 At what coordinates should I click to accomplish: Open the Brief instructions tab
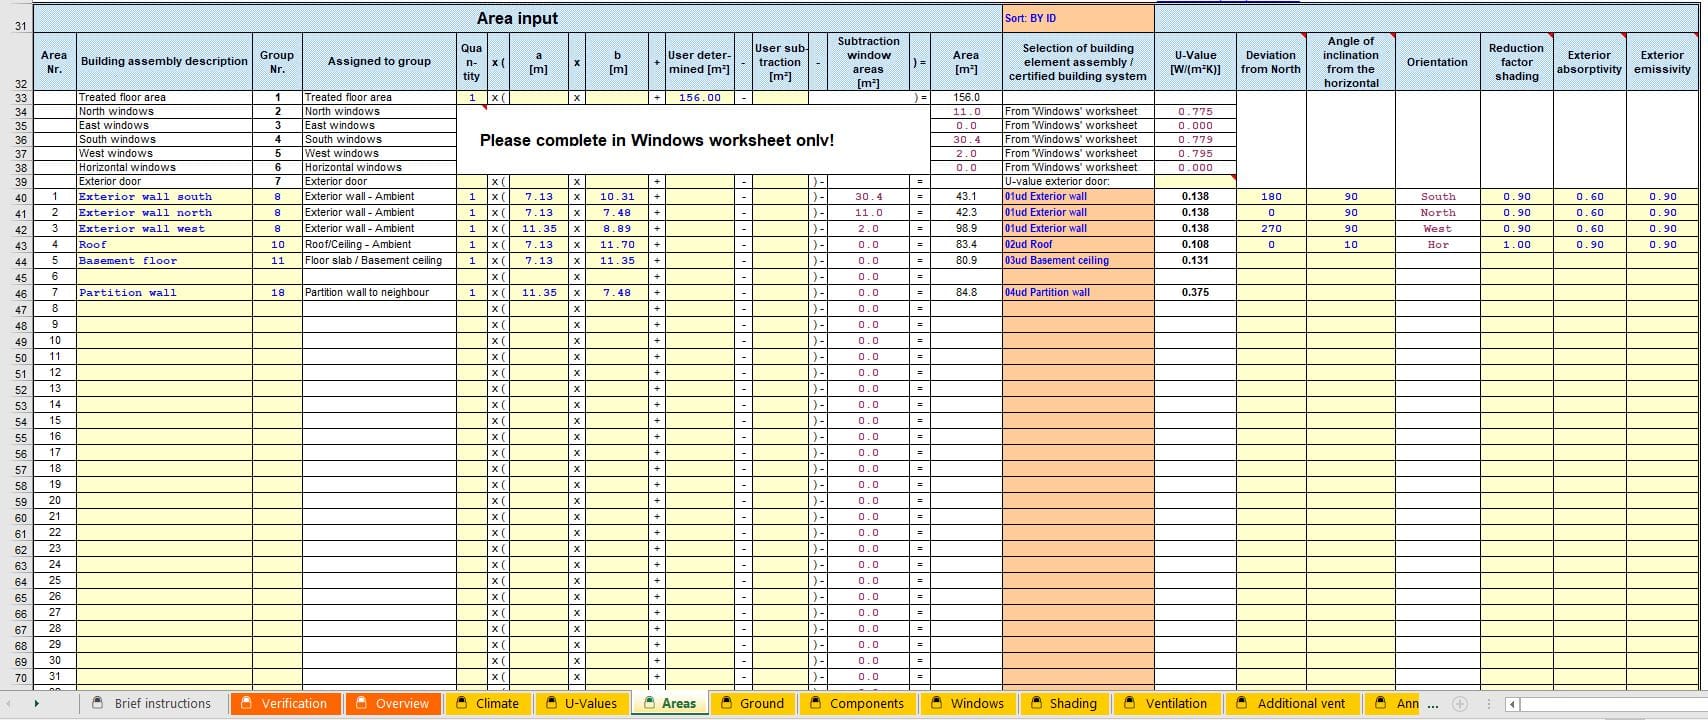pyautogui.click(x=152, y=704)
